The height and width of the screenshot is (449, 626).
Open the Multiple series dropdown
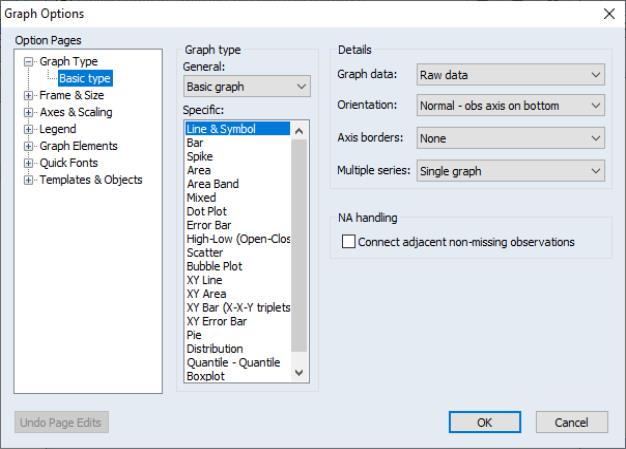(x=510, y=171)
